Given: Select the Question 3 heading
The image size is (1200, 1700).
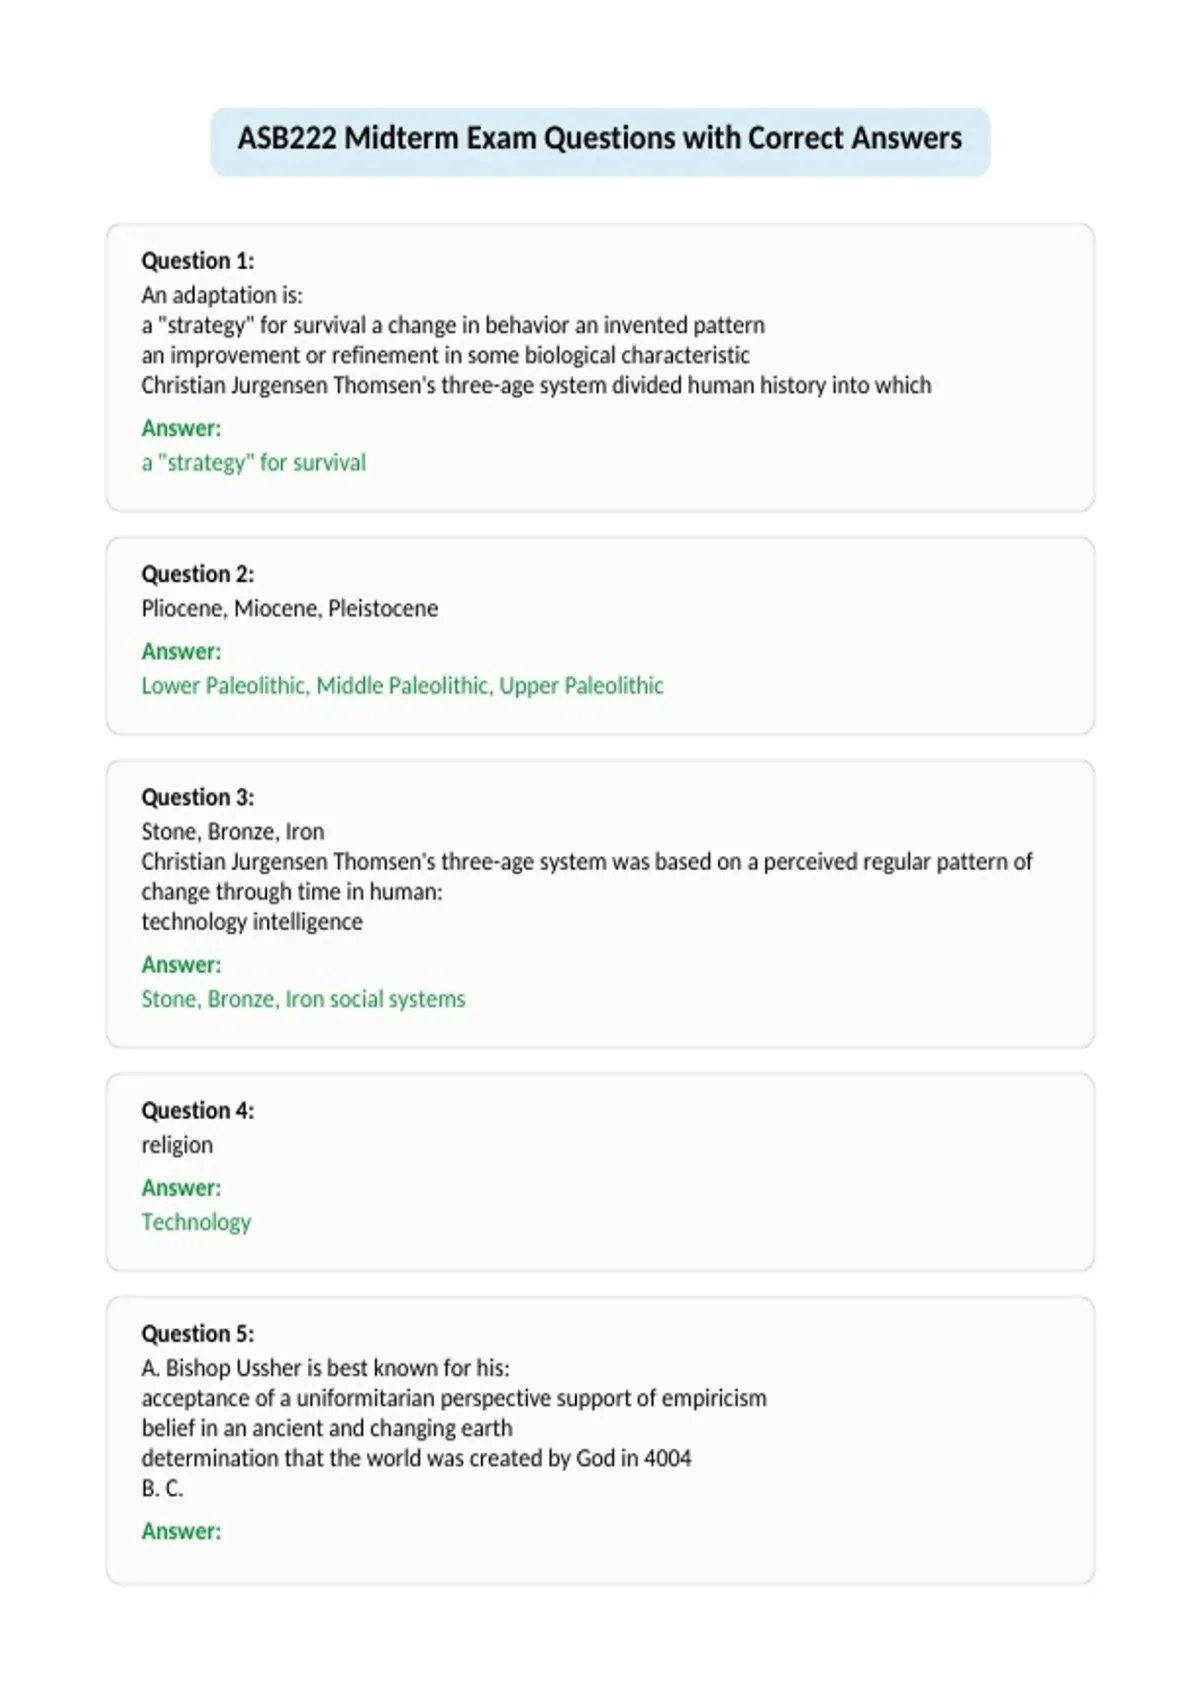Looking at the screenshot, I should [x=198, y=797].
